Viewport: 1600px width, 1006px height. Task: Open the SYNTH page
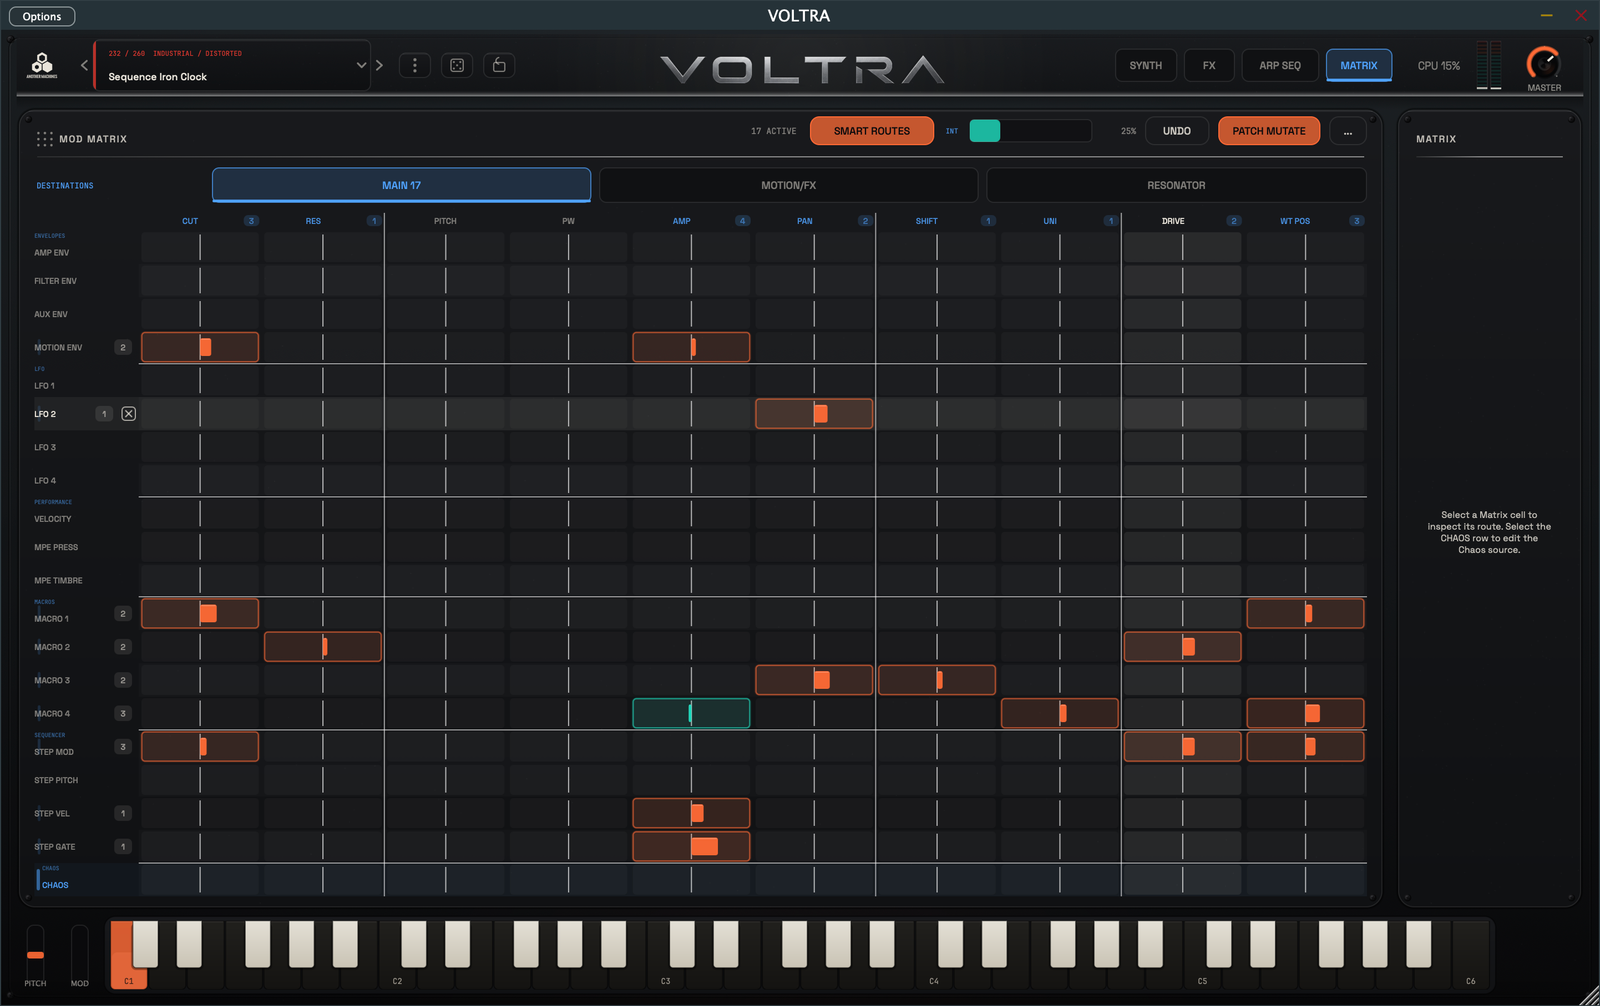[x=1146, y=65]
